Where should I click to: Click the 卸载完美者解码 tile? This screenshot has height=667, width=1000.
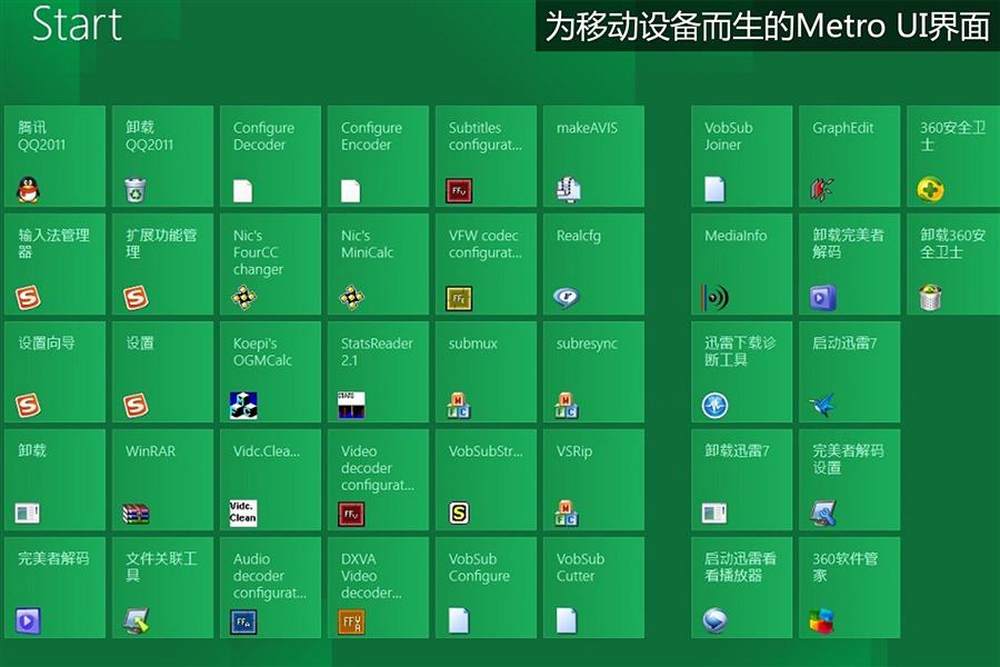(849, 264)
